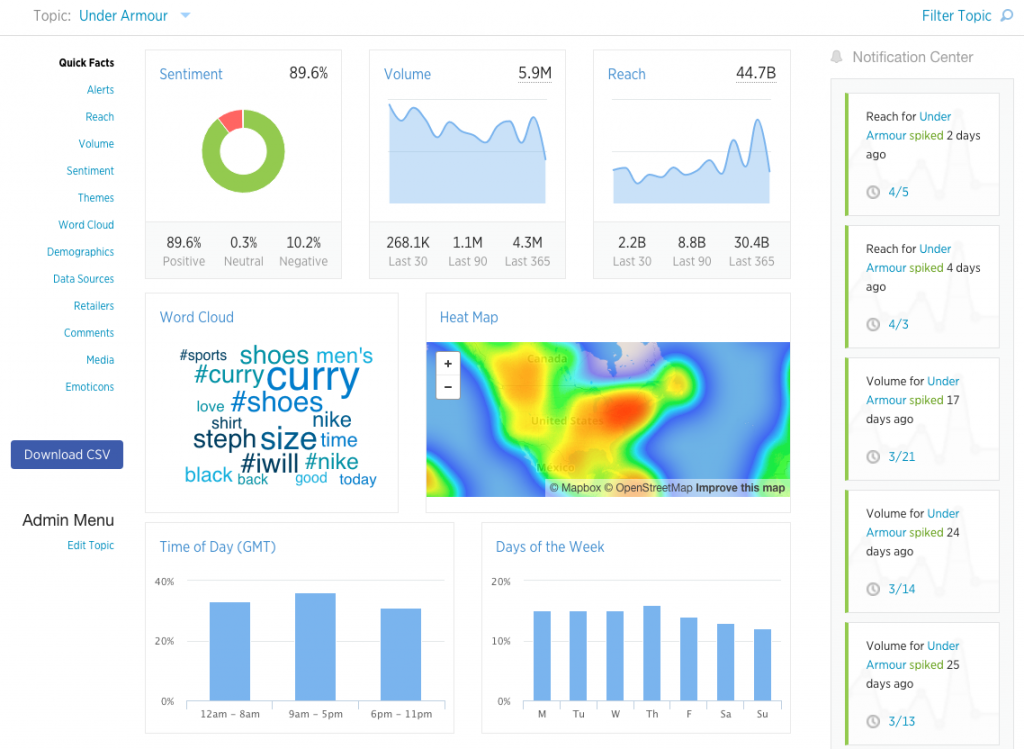Viewport: 1024px width, 749px height.
Task: Click the 6pm – 11pm bar
Action: [x=401, y=655]
